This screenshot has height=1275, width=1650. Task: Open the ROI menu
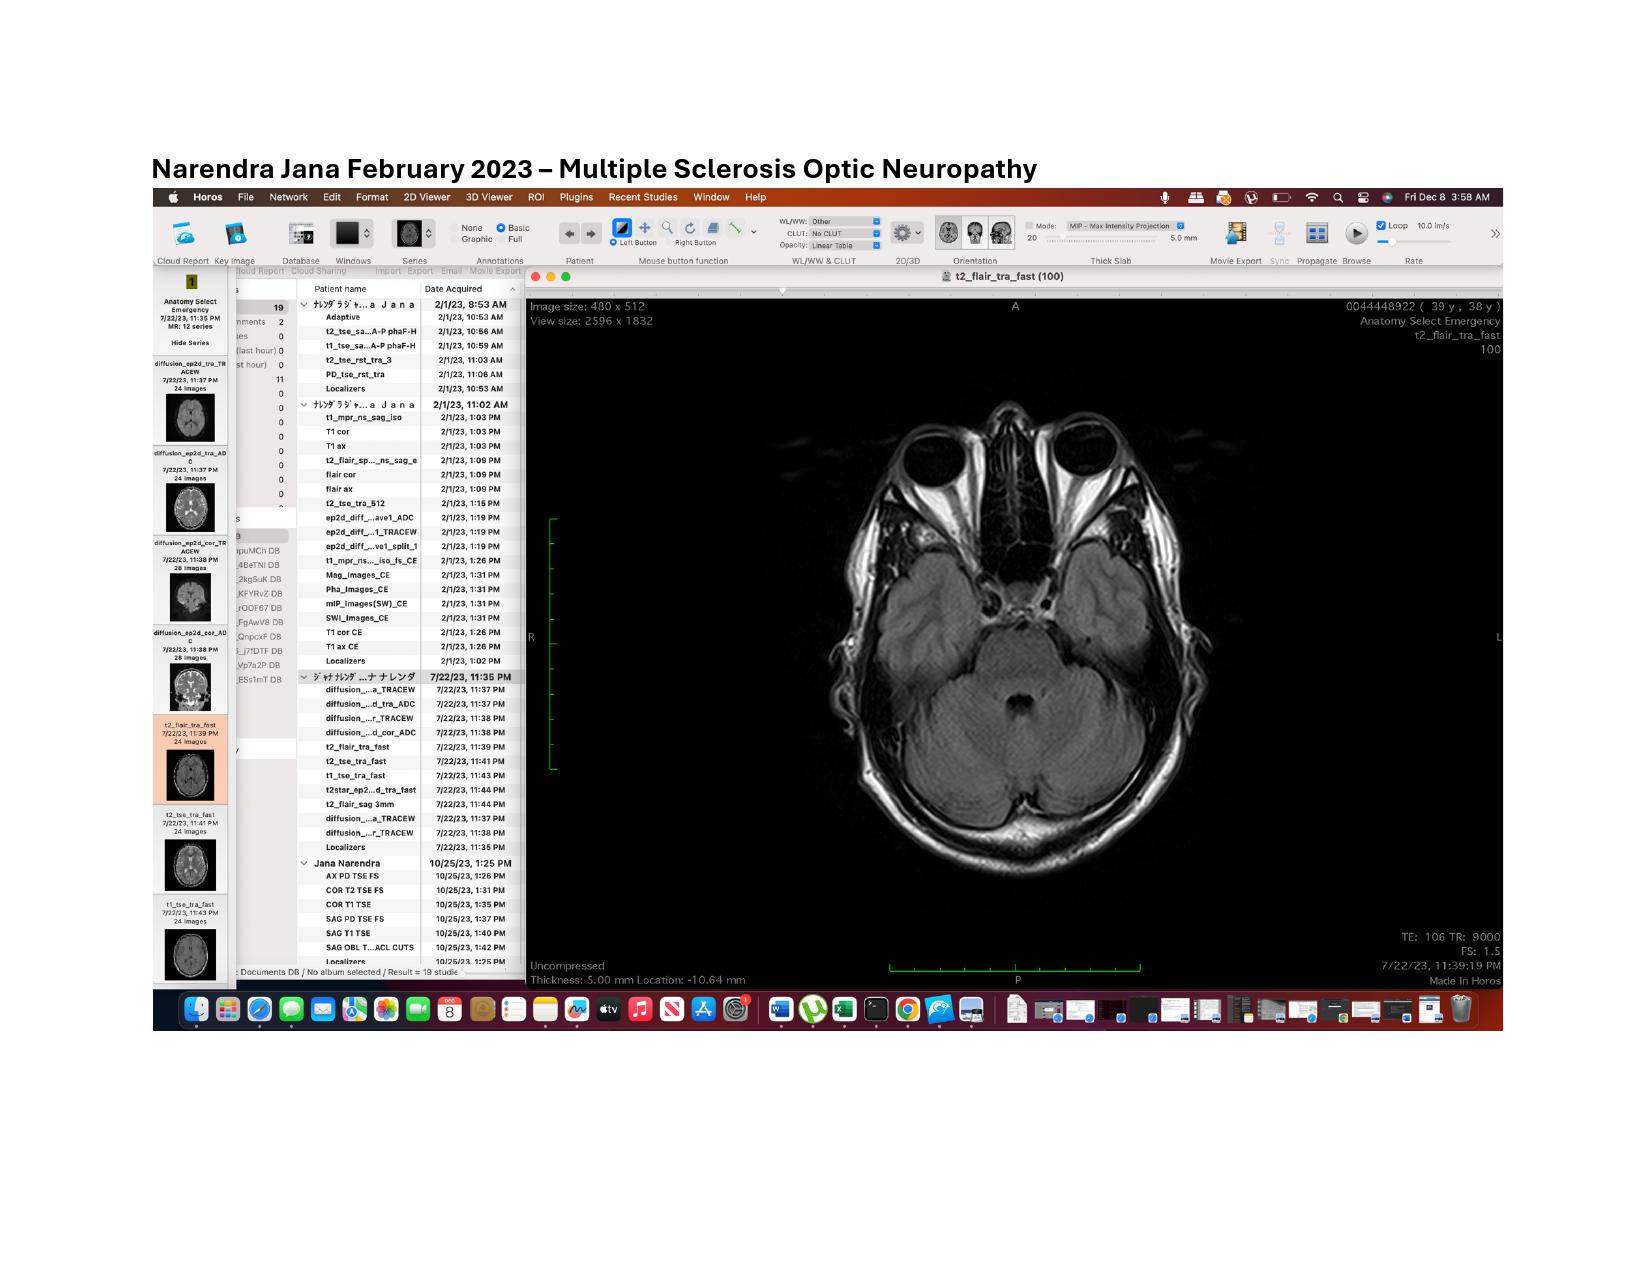coord(536,197)
